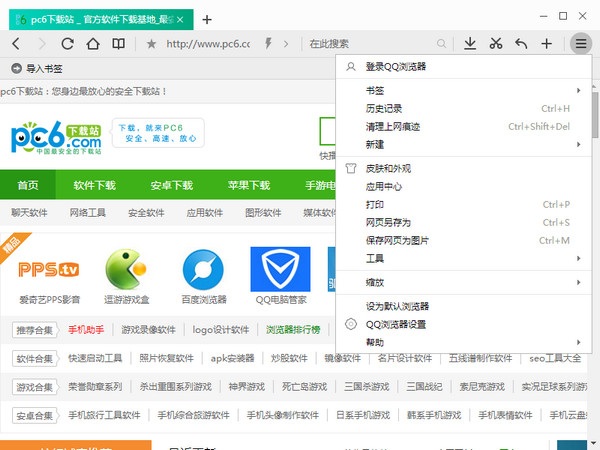
Task: Open the 苹果下载 navigation tab
Action: coord(249,185)
